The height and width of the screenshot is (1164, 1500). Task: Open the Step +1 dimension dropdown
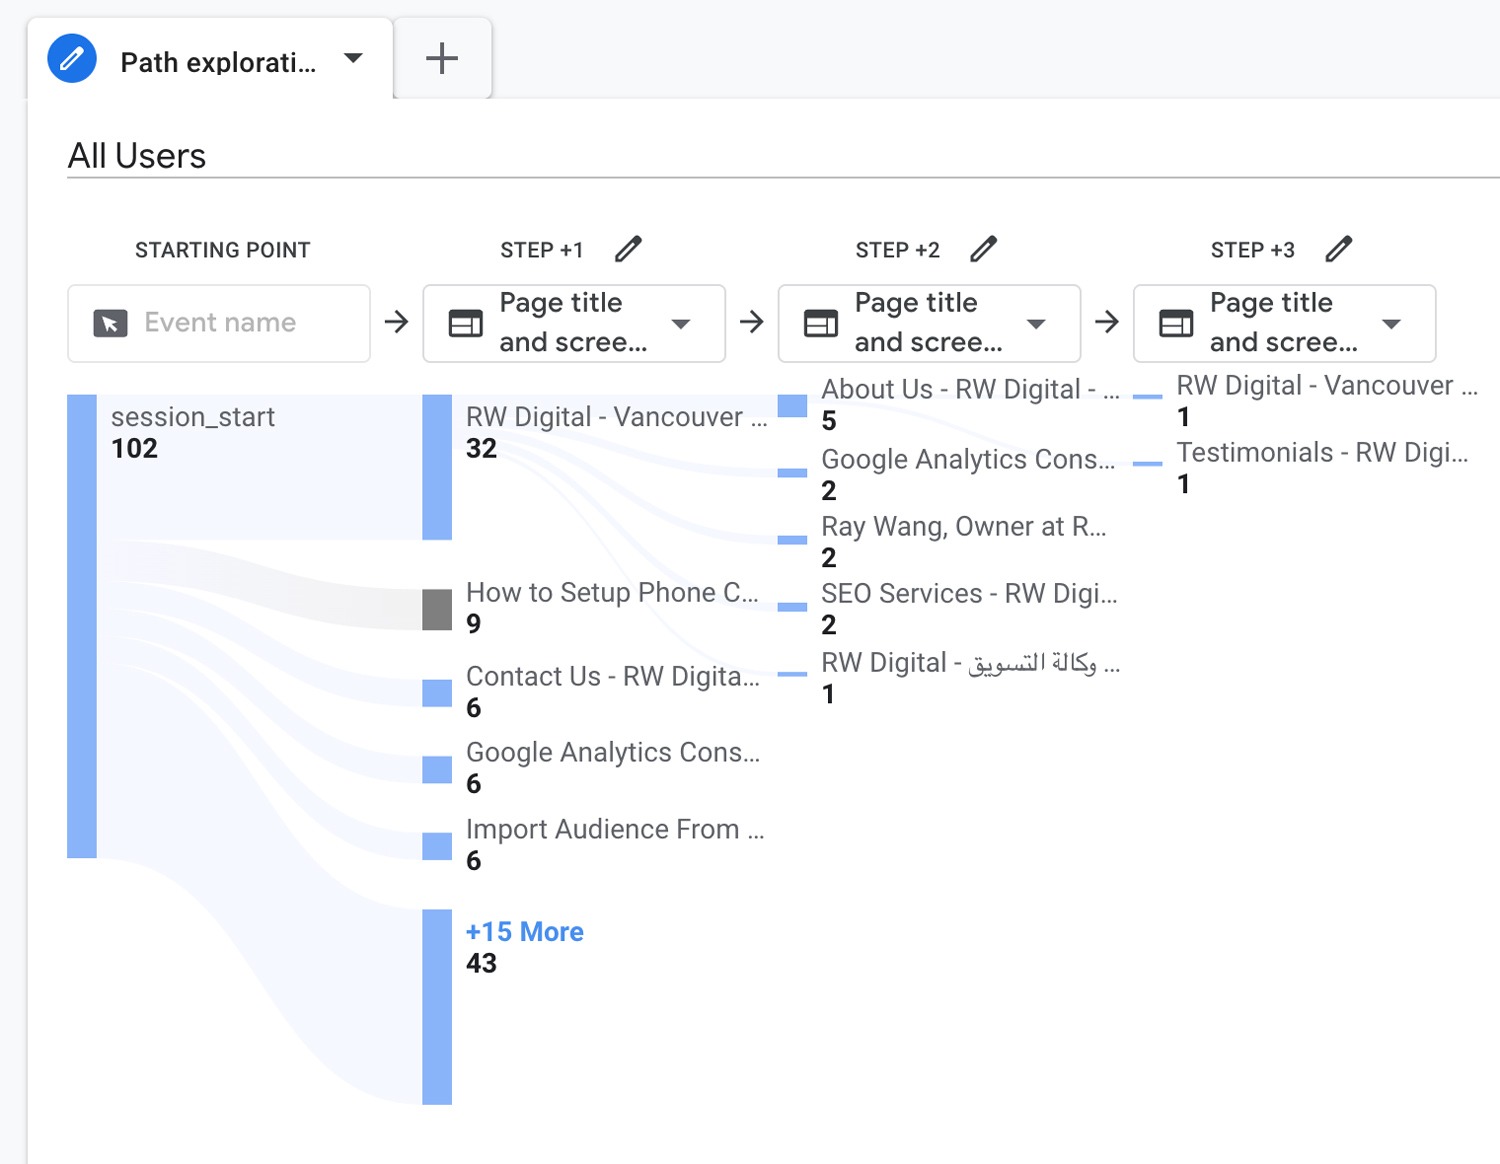[x=682, y=324]
